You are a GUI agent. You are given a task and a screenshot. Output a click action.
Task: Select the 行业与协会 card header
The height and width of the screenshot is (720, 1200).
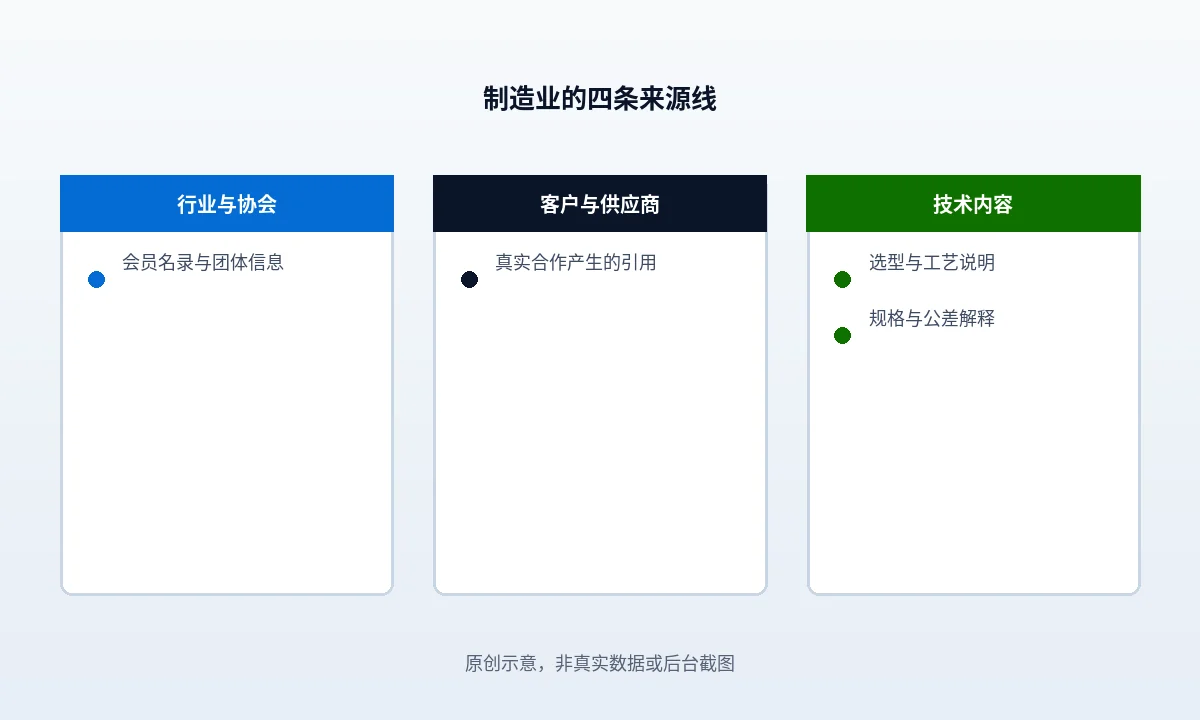[227, 204]
